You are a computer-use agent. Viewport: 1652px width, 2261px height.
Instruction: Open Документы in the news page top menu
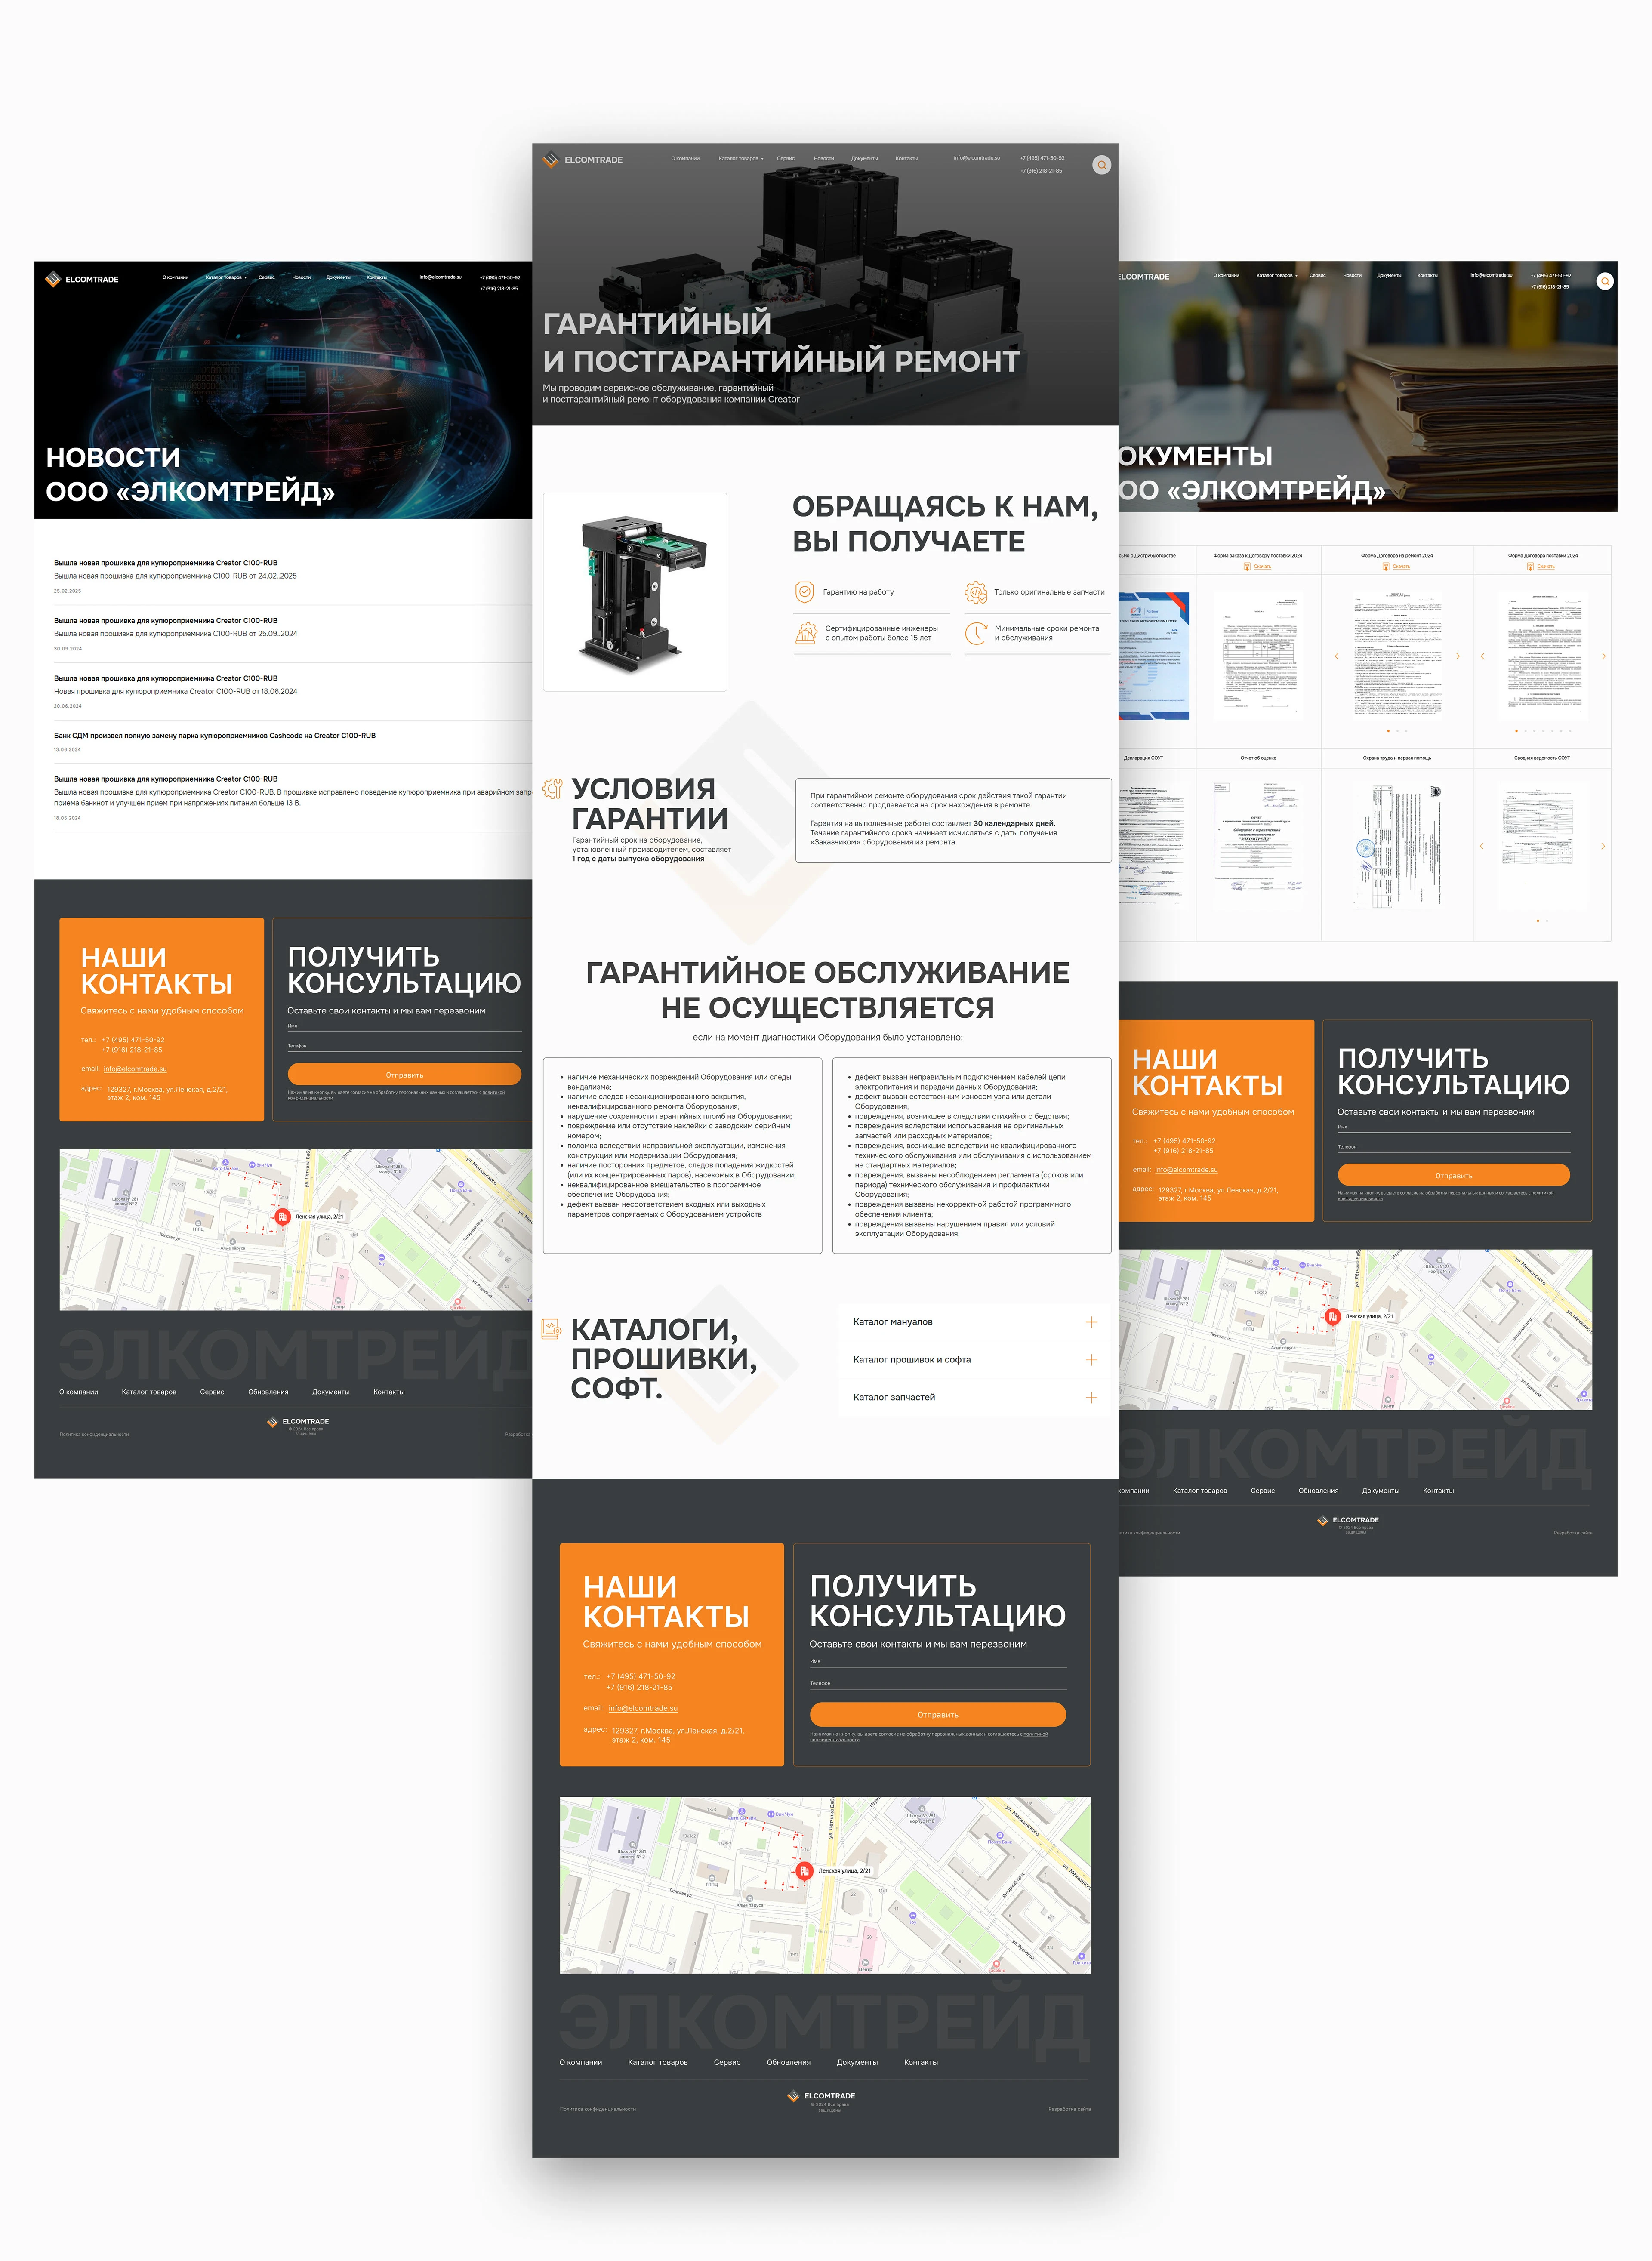click(338, 277)
